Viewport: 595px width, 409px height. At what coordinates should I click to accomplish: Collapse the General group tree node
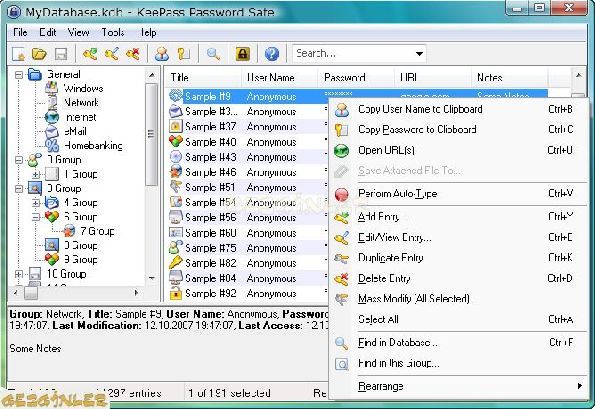19,74
